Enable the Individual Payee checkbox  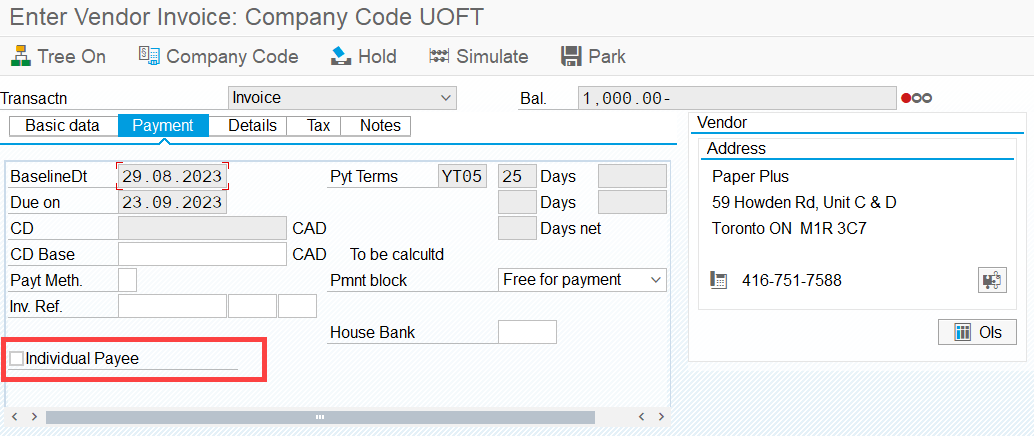coord(16,359)
